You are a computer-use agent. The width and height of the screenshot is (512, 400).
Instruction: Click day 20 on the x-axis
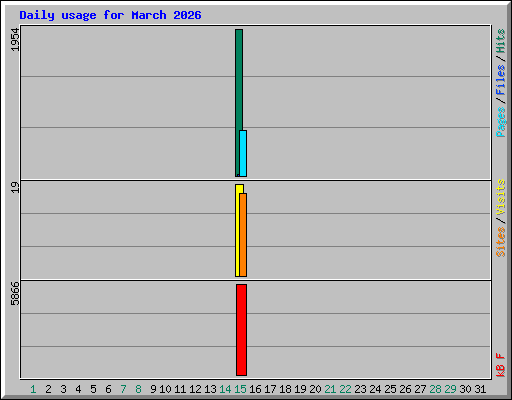[315, 389]
